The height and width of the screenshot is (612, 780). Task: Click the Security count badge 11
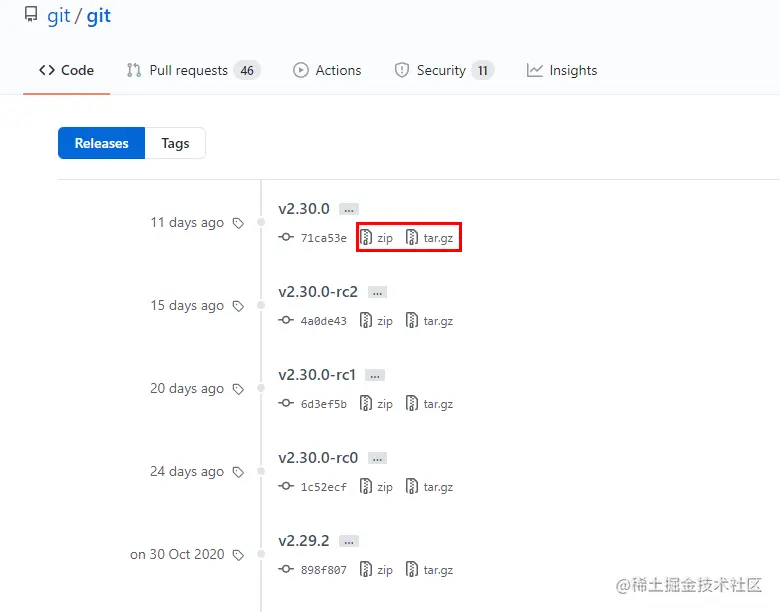point(483,70)
